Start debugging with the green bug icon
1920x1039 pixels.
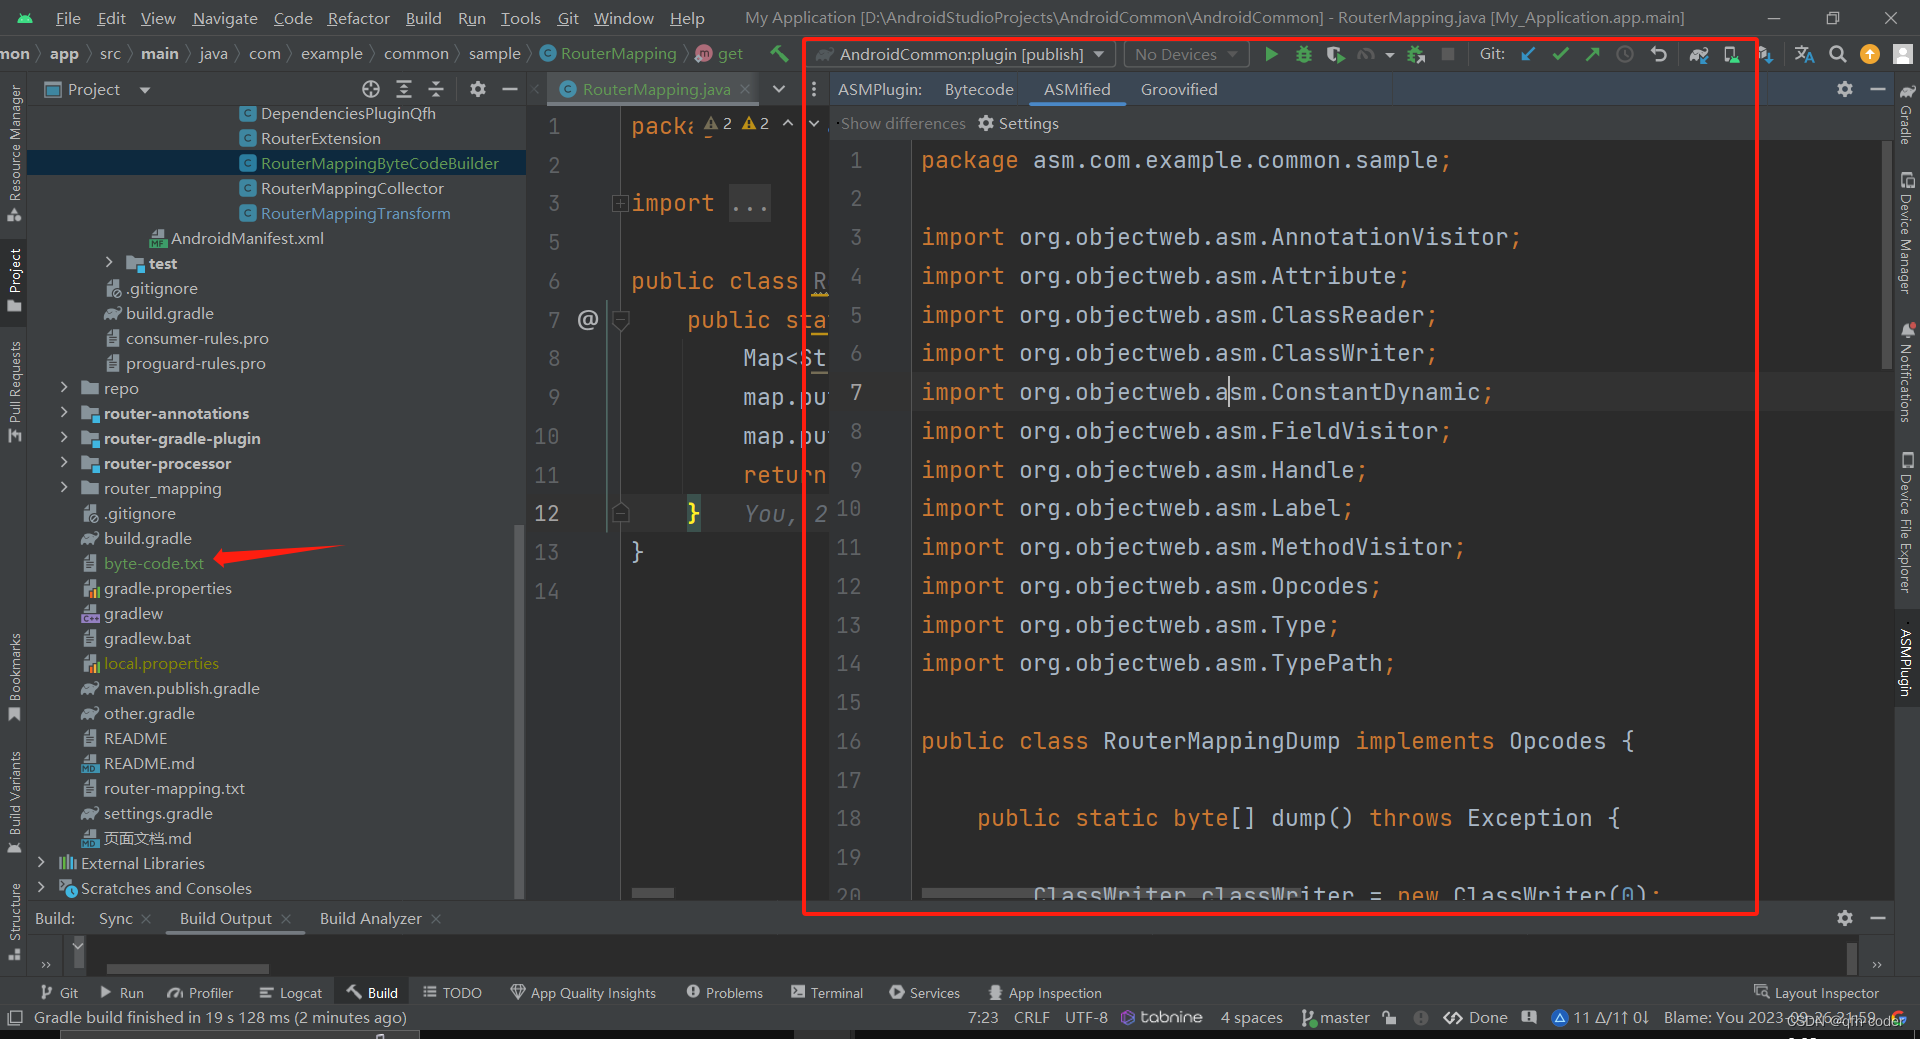coord(1303,54)
